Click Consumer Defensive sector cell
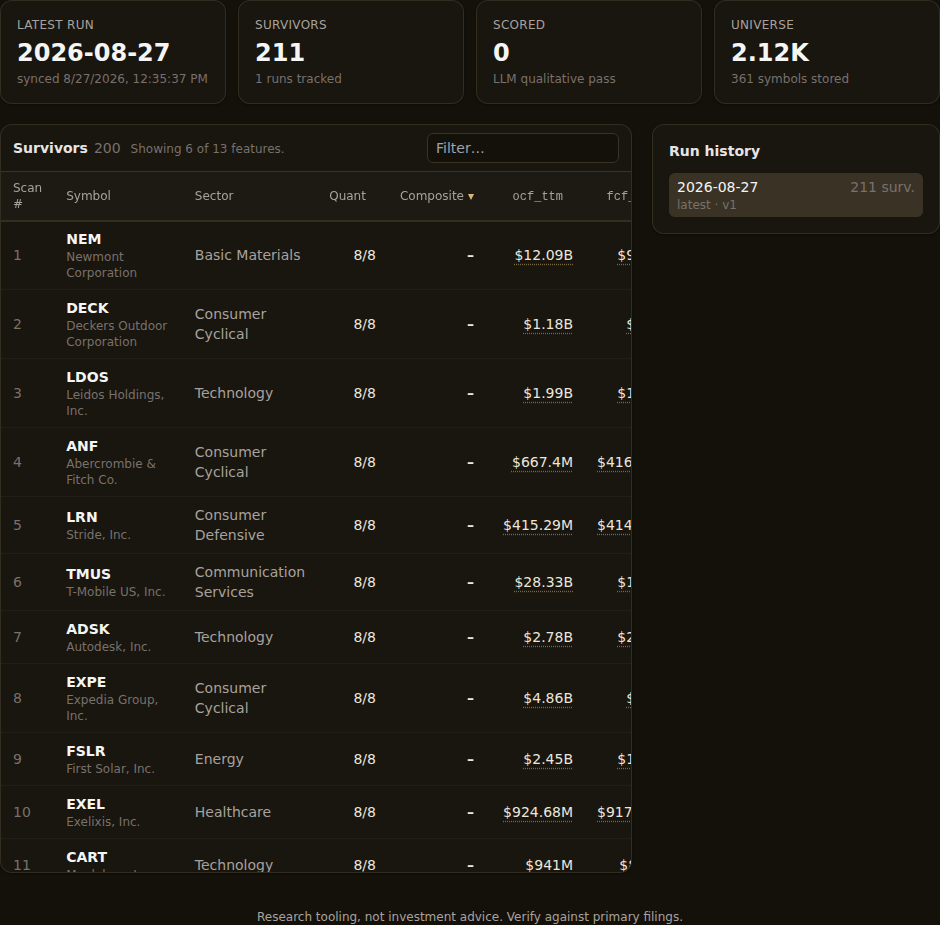 pos(230,525)
